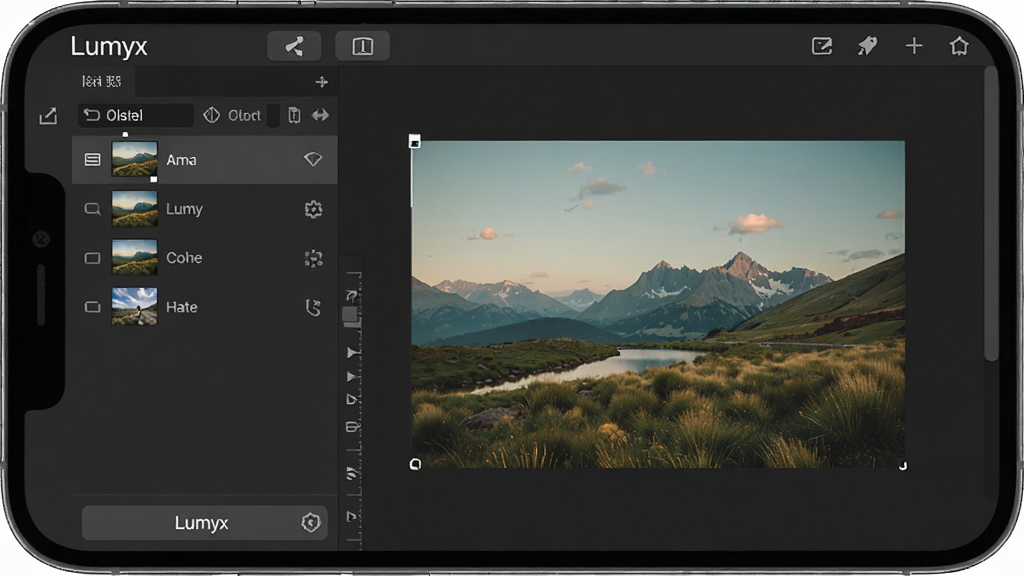
Task: Click the top-left crop handle of the canvas
Action: (x=415, y=141)
